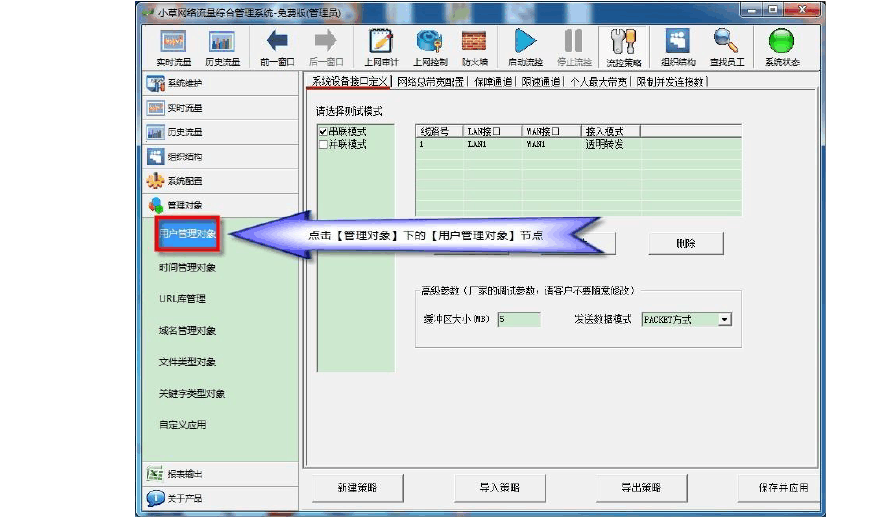The height and width of the screenshot is (517, 893).
Task: Open the 系统状态 green ball icon
Action: tap(782, 48)
